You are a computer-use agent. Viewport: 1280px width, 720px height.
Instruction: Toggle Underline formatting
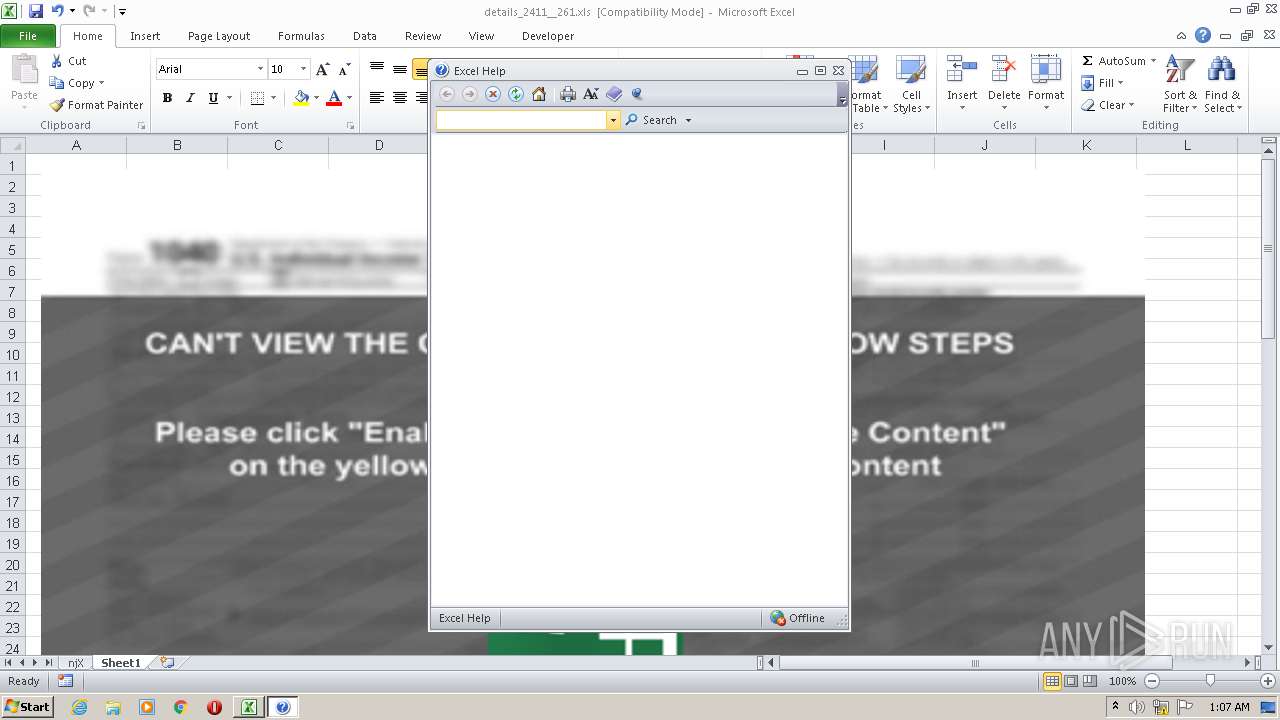[213, 98]
